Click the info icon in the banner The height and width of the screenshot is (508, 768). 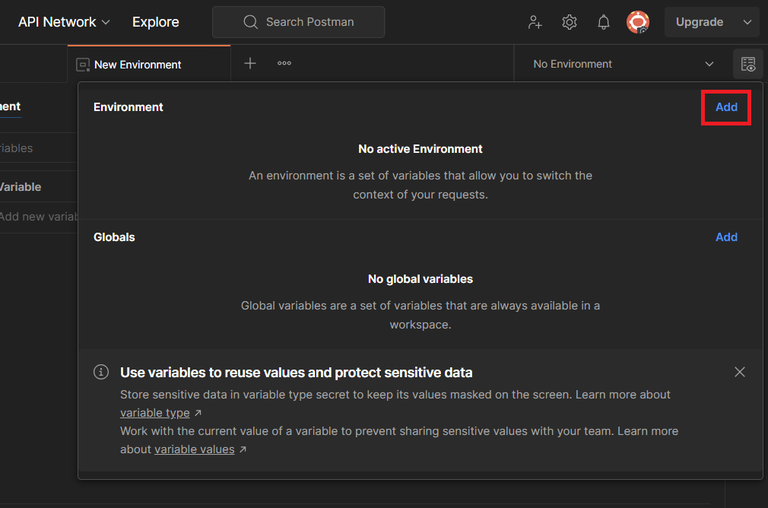click(x=101, y=372)
